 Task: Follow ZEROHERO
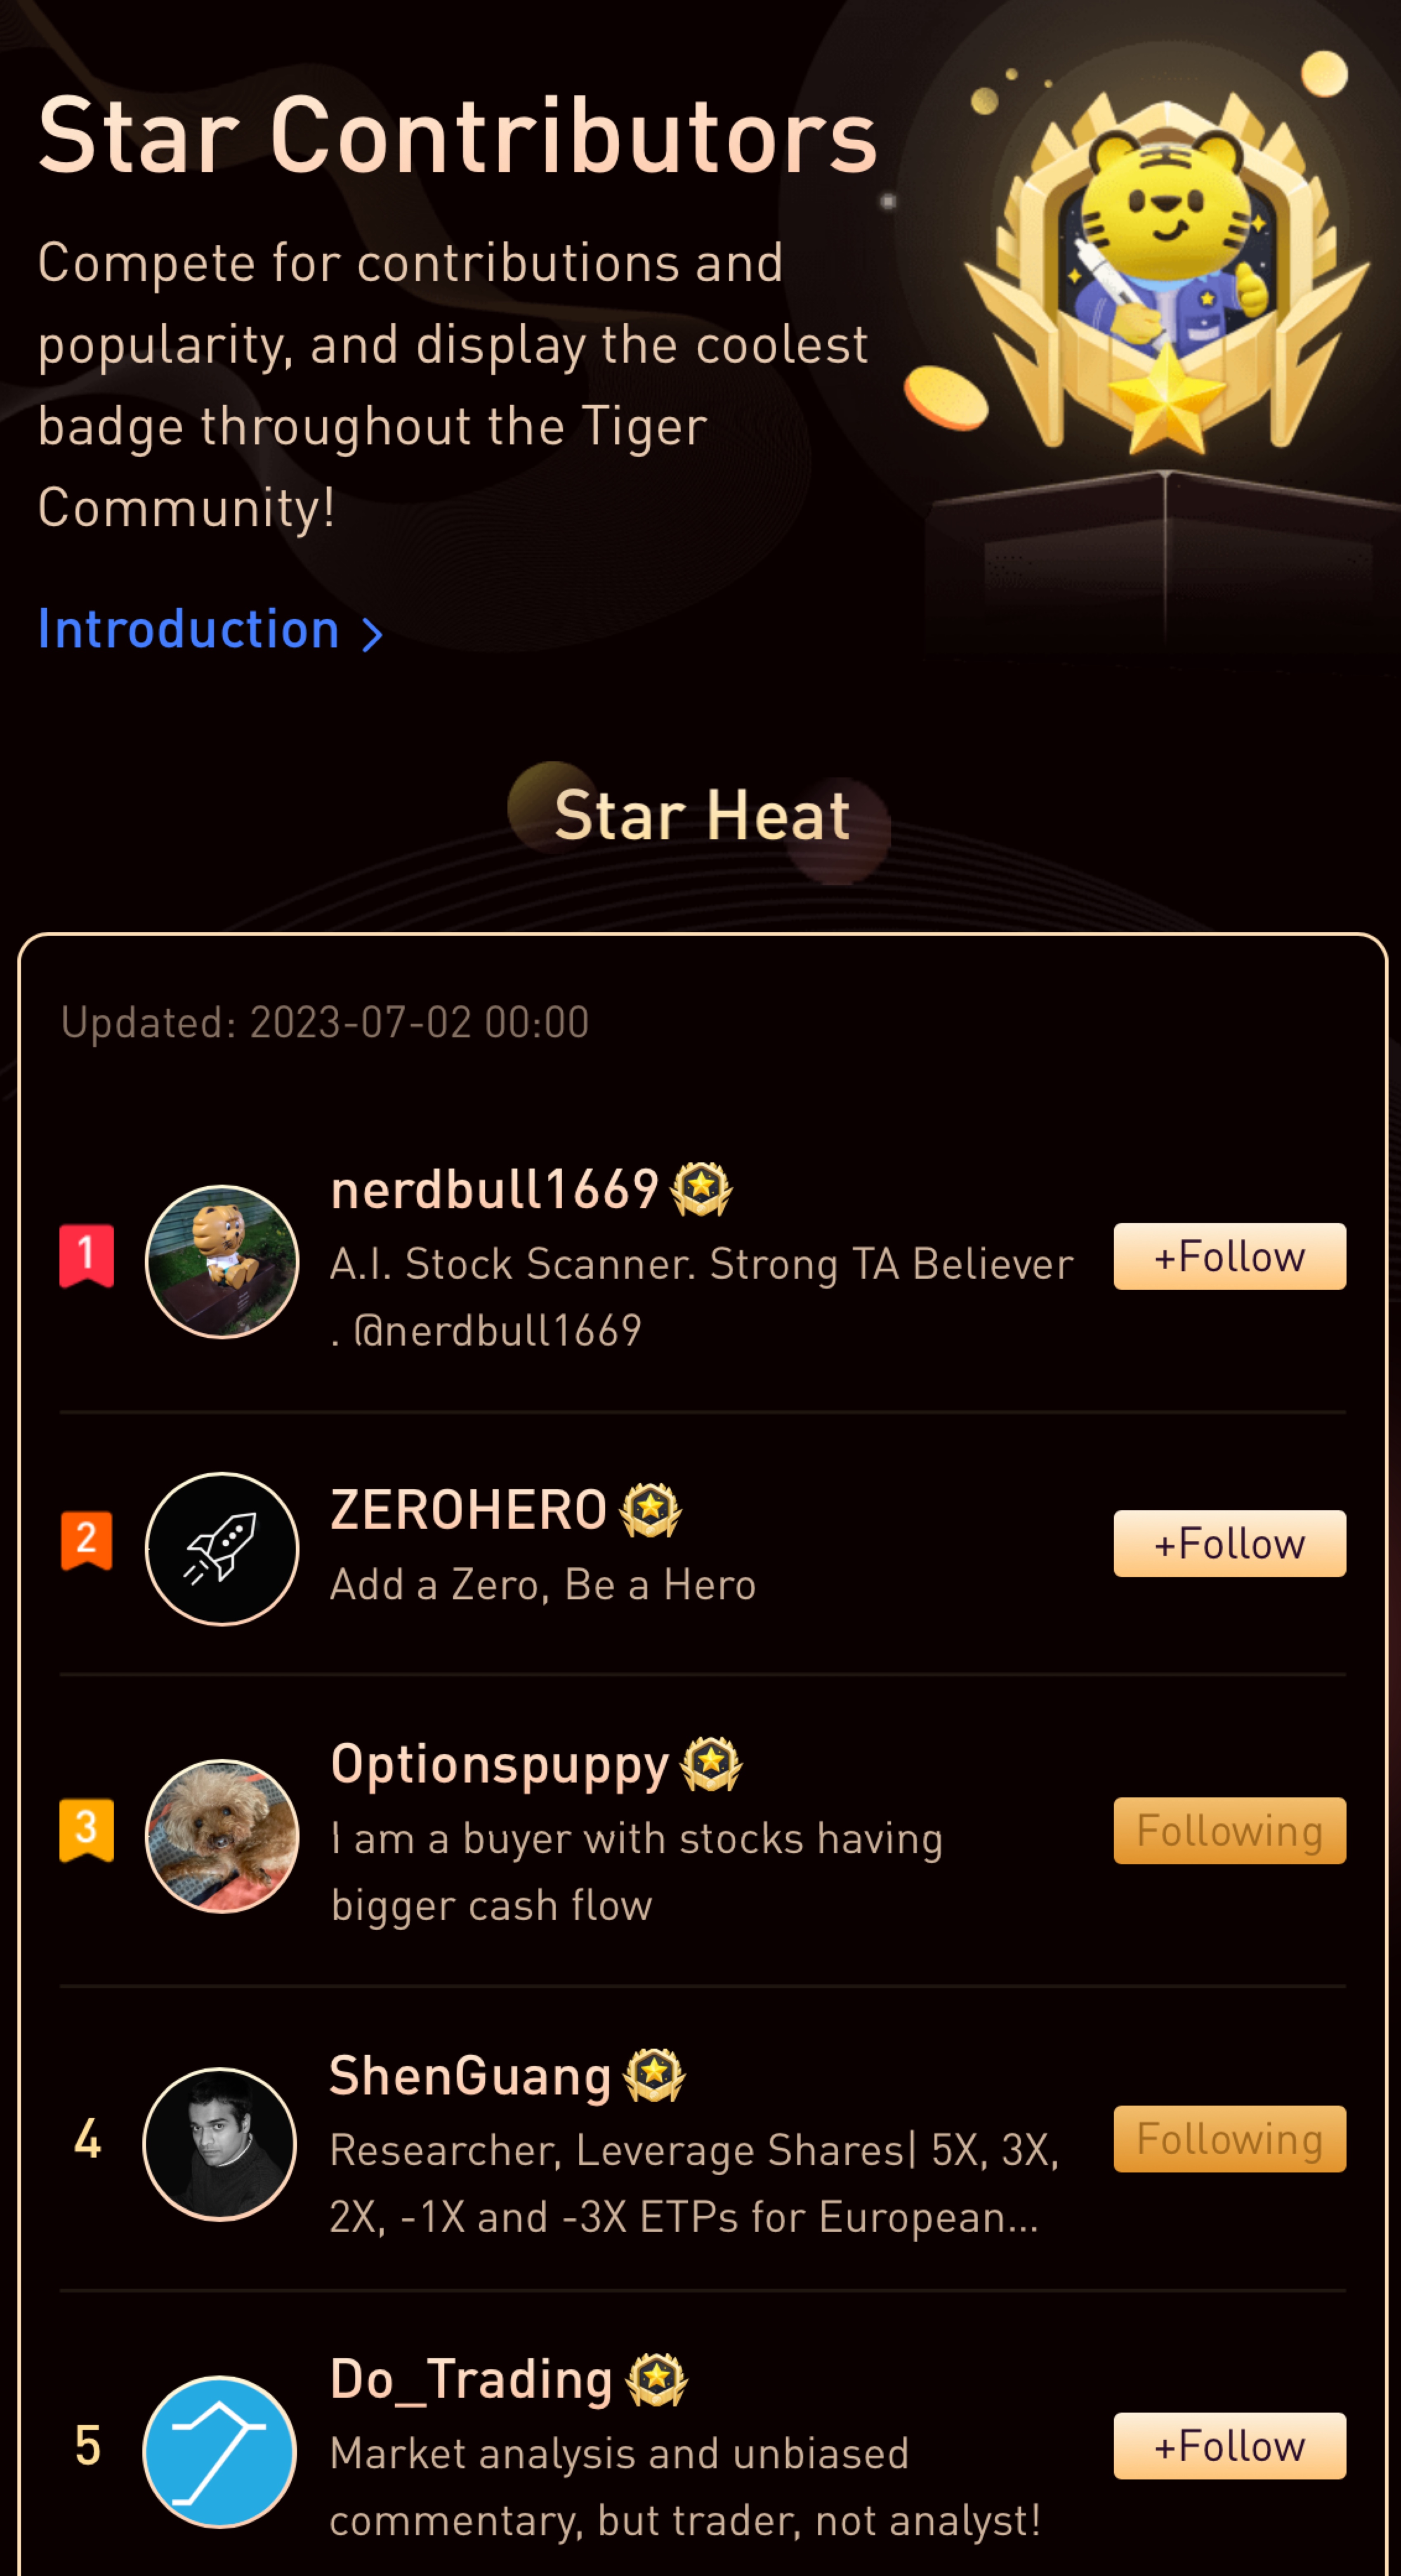click(x=1230, y=1543)
